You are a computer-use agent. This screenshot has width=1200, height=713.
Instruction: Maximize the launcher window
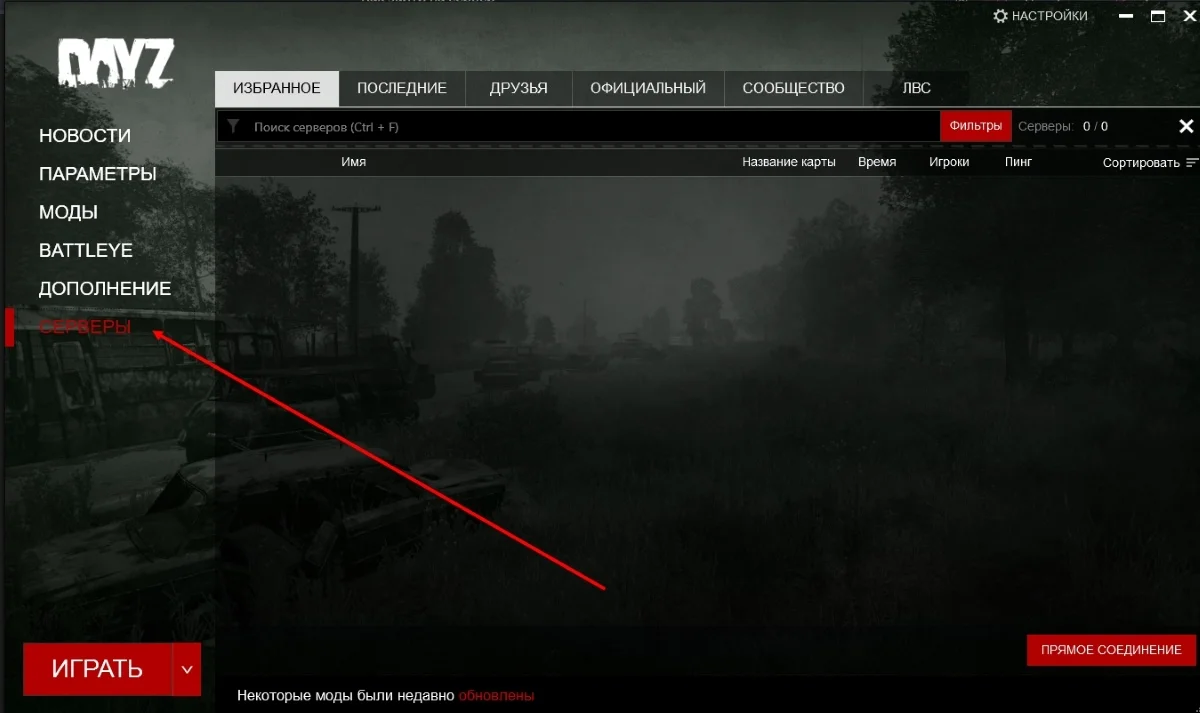pyautogui.click(x=1158, y=16)
